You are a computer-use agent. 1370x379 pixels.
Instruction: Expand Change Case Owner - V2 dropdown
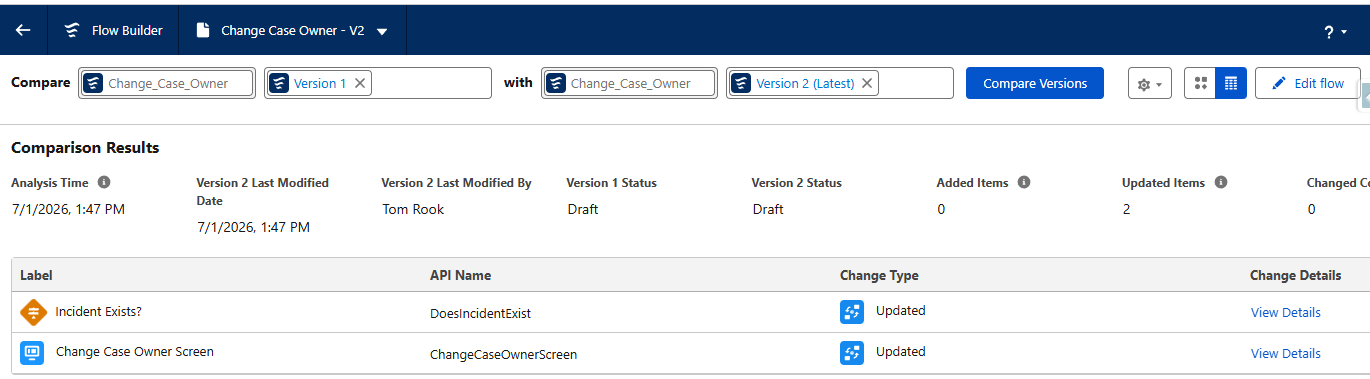pos(383,31)
